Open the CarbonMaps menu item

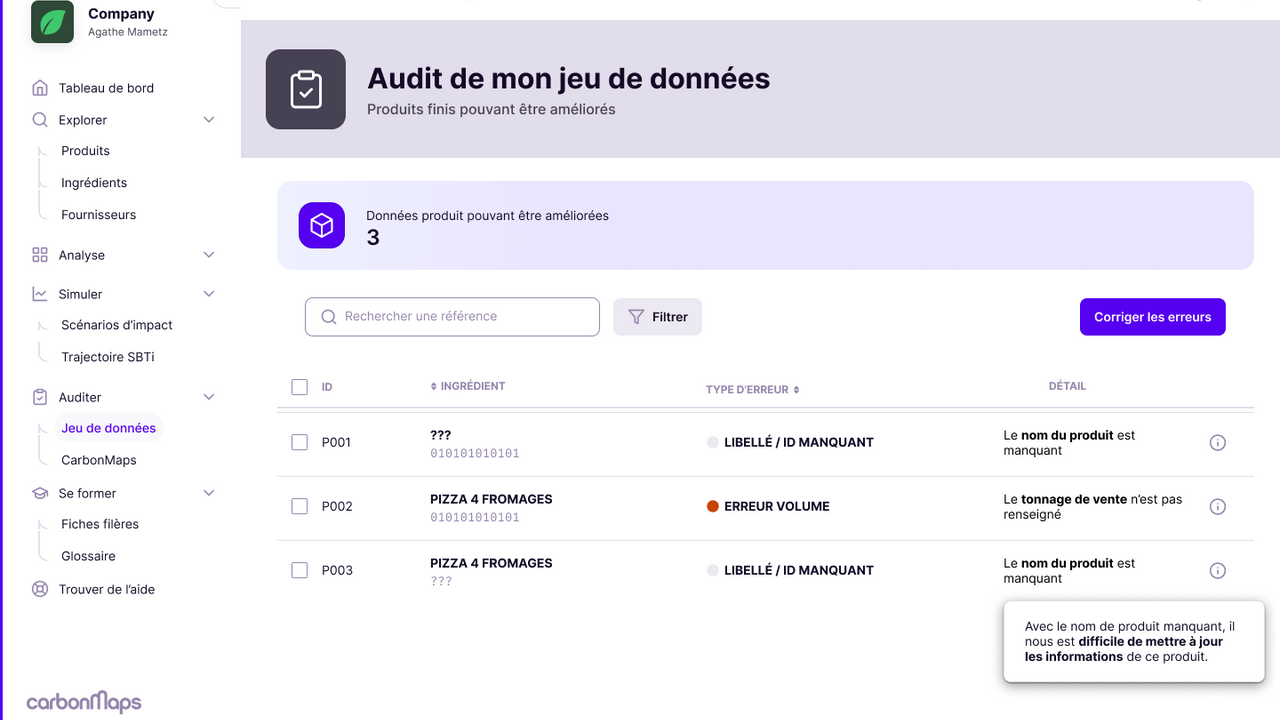click(98, 460)
